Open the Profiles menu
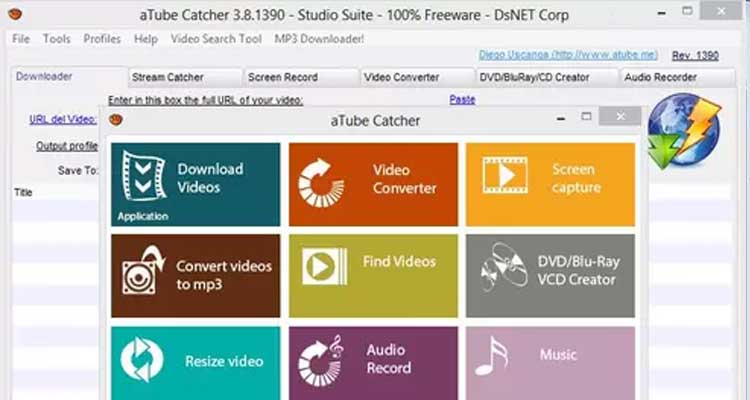 (102, 39)
